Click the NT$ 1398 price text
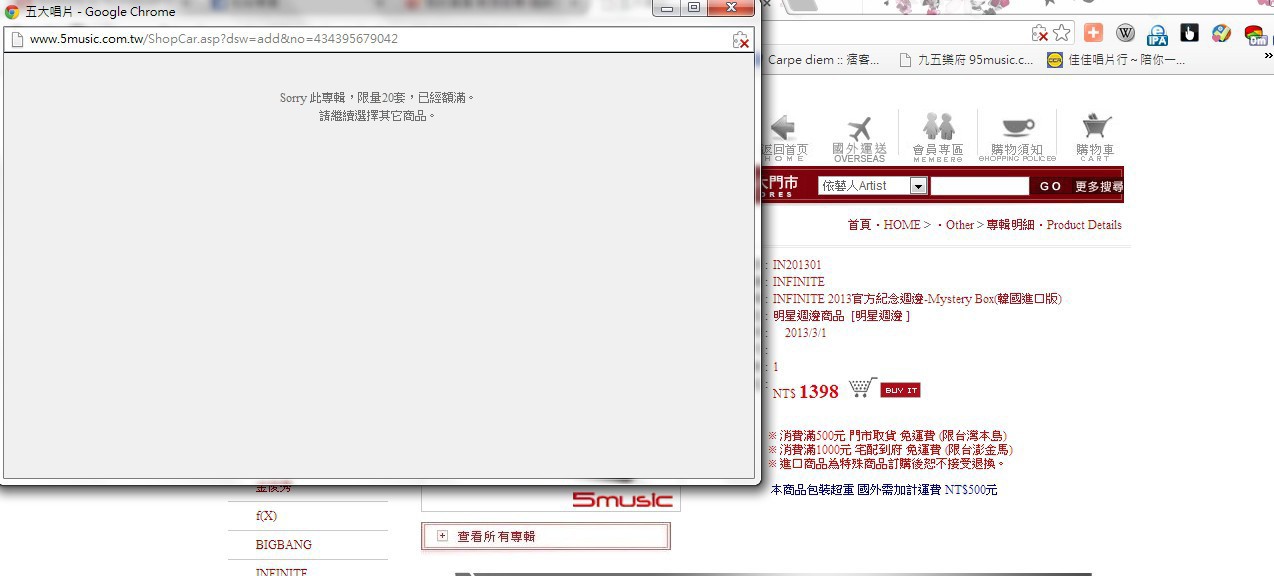The height and width of the screenshot is (576, 1274). coord(805,392)
